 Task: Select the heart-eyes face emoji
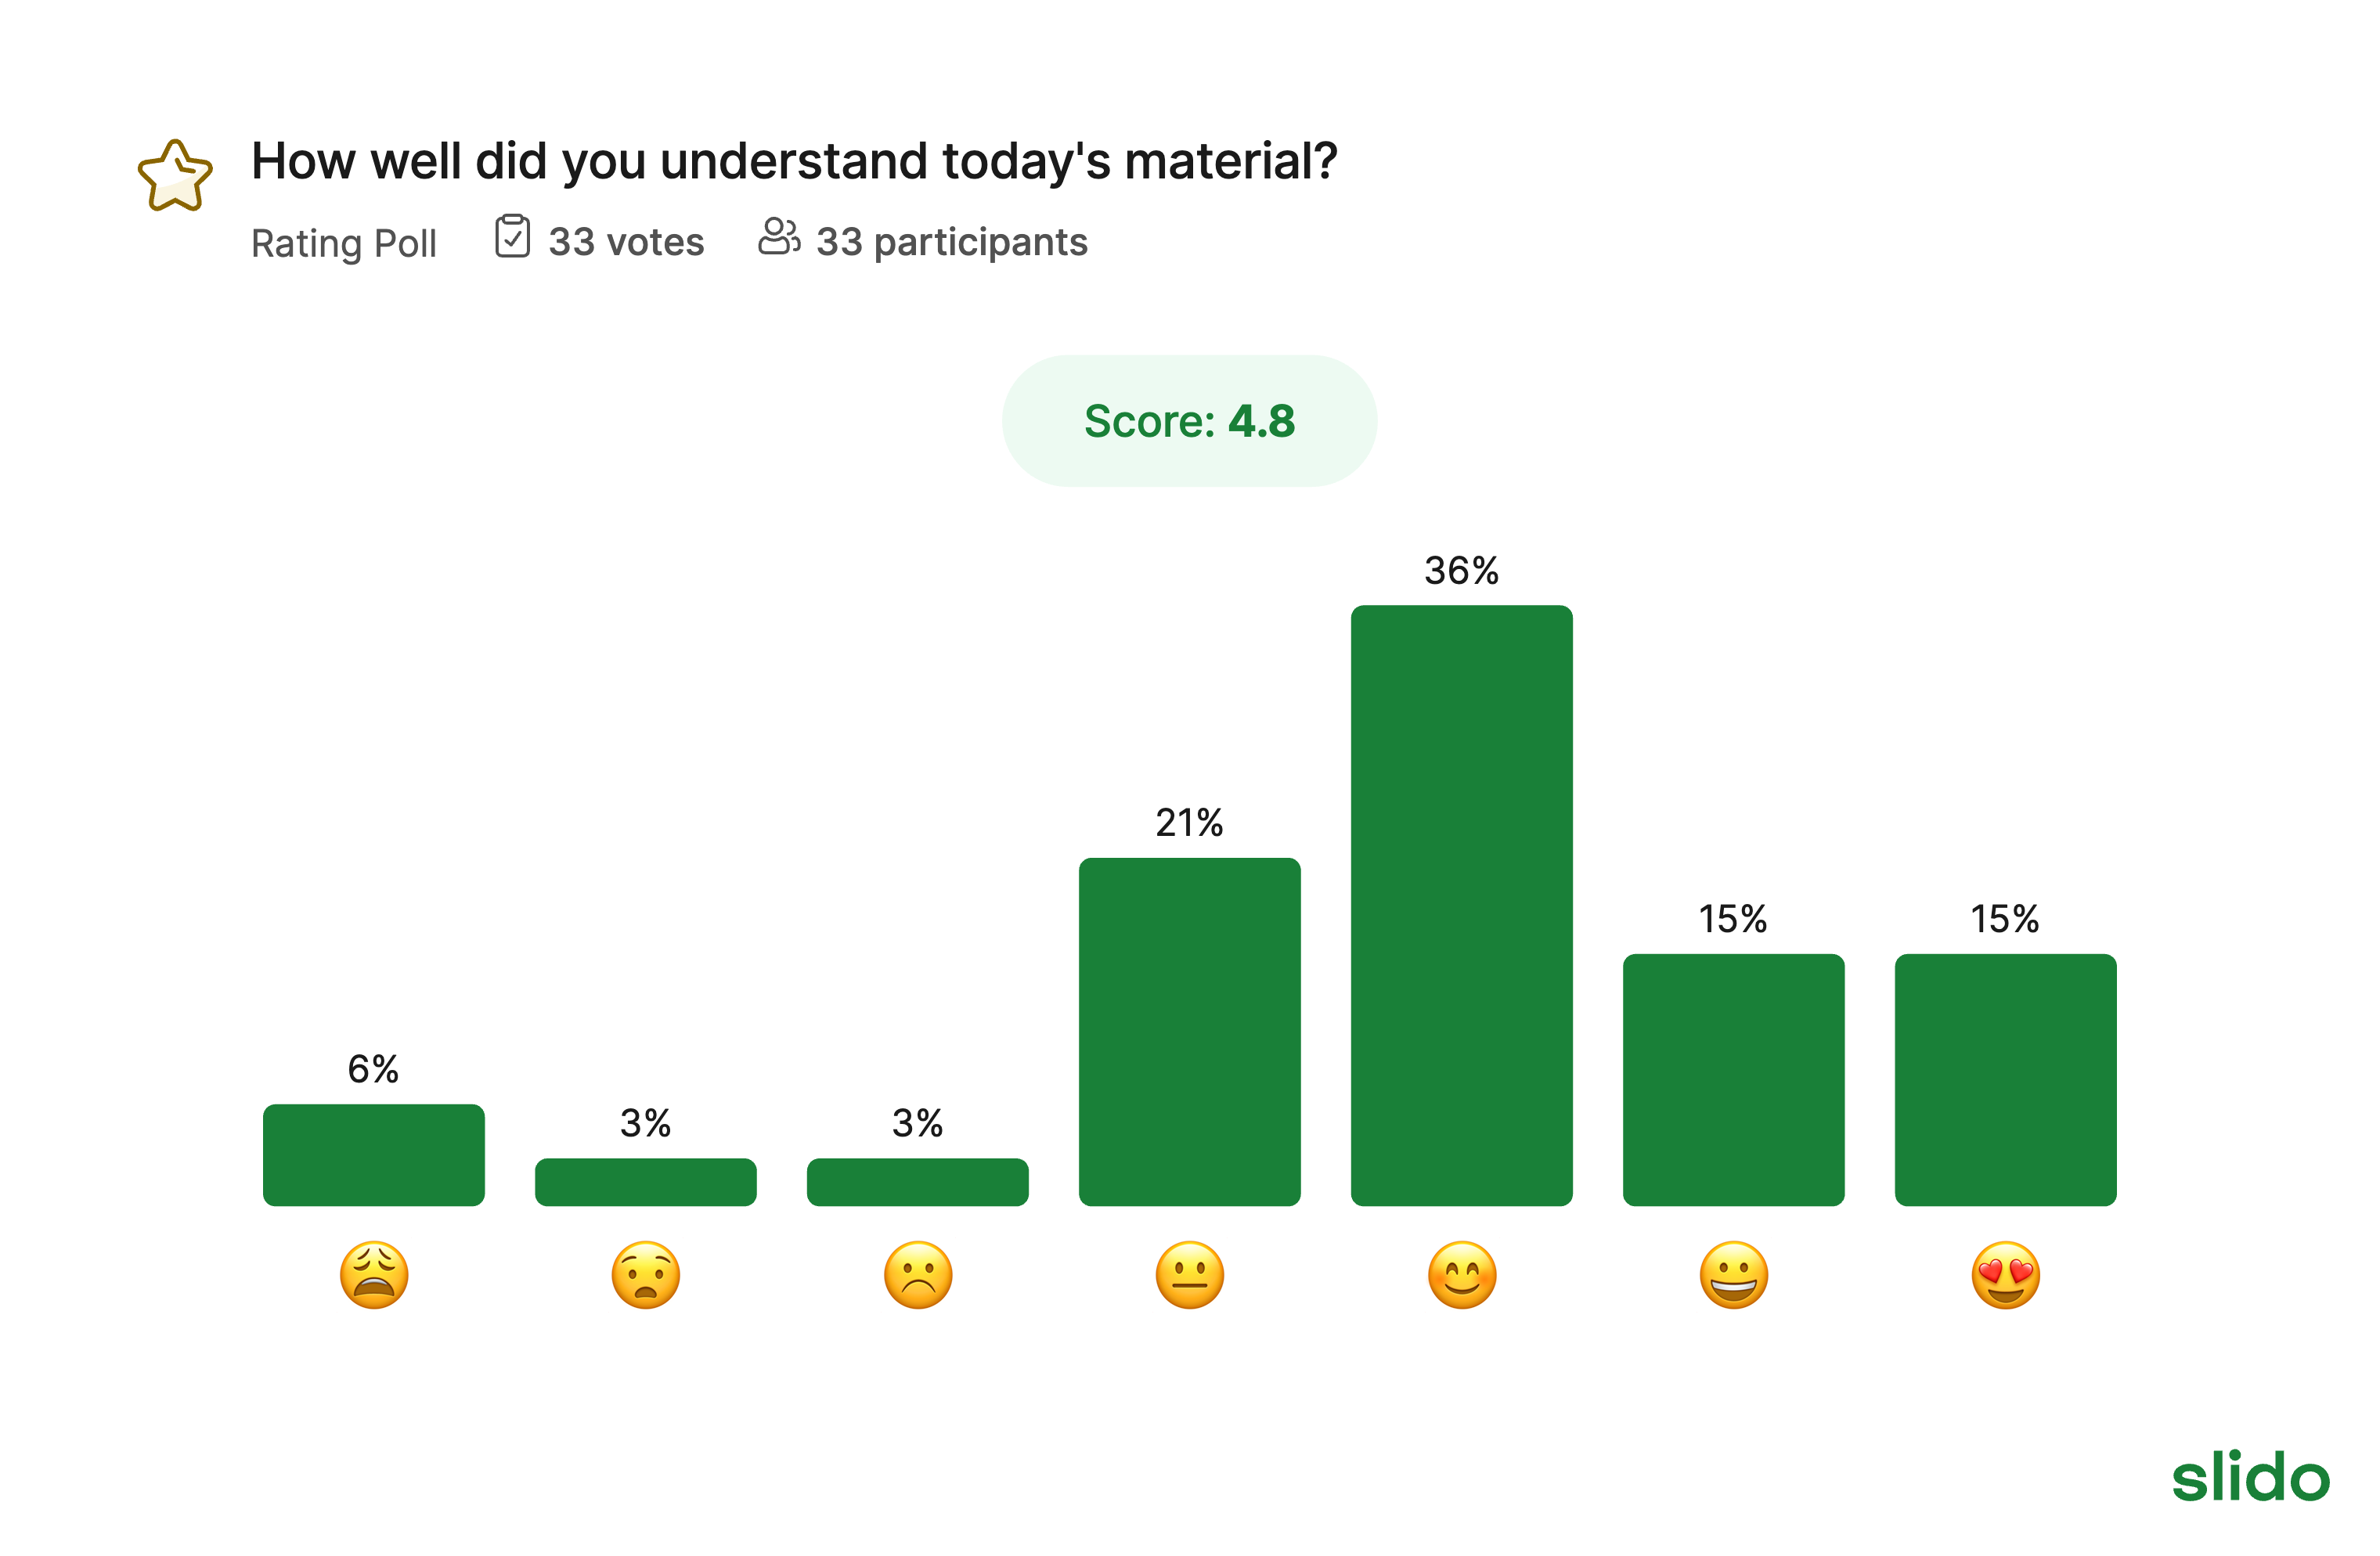2006,1275
